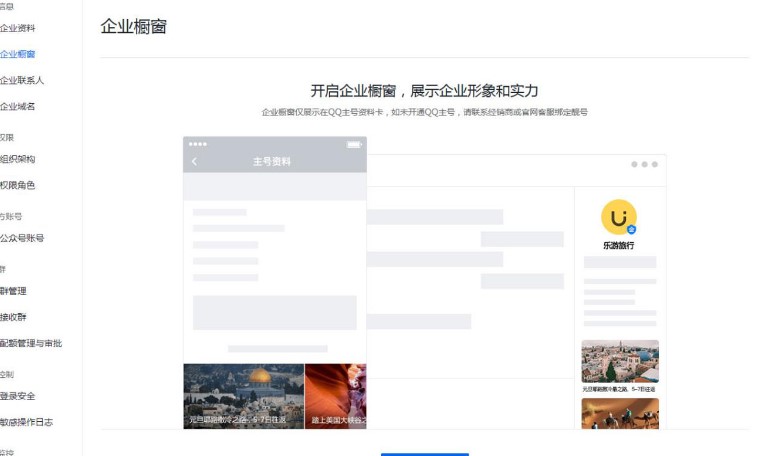Click the back arrow in 主号资料 preview
Screen dimensions: 757x456
(x=195, y=162)
